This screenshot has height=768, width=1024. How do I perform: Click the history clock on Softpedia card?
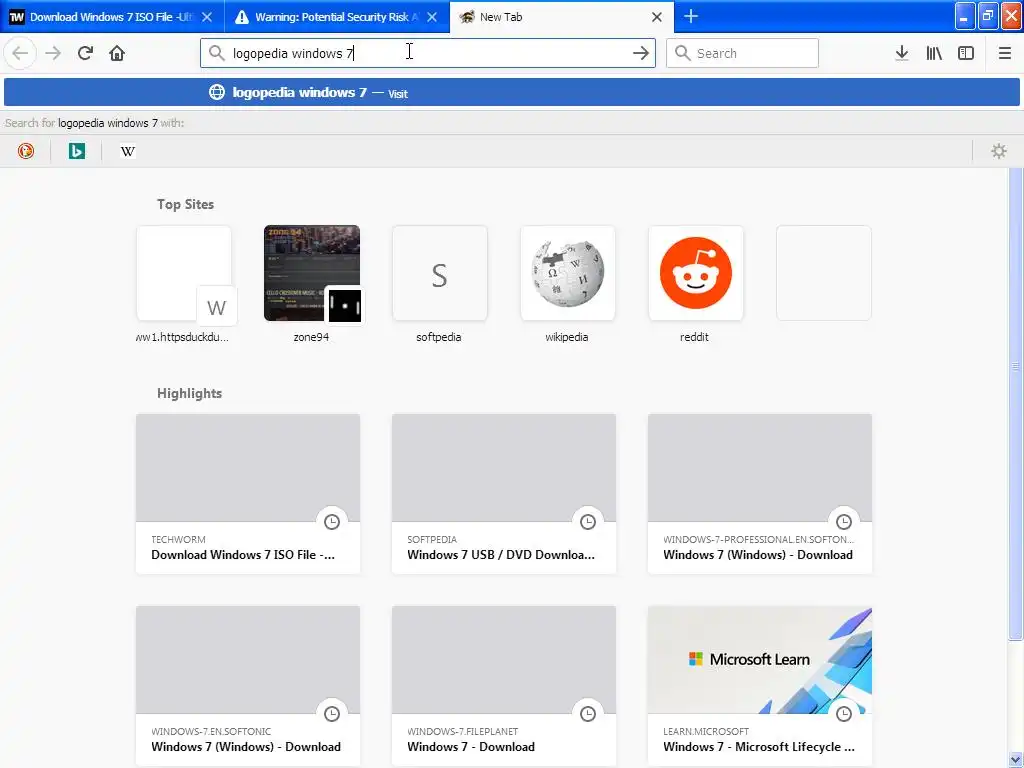pos(588,522)
